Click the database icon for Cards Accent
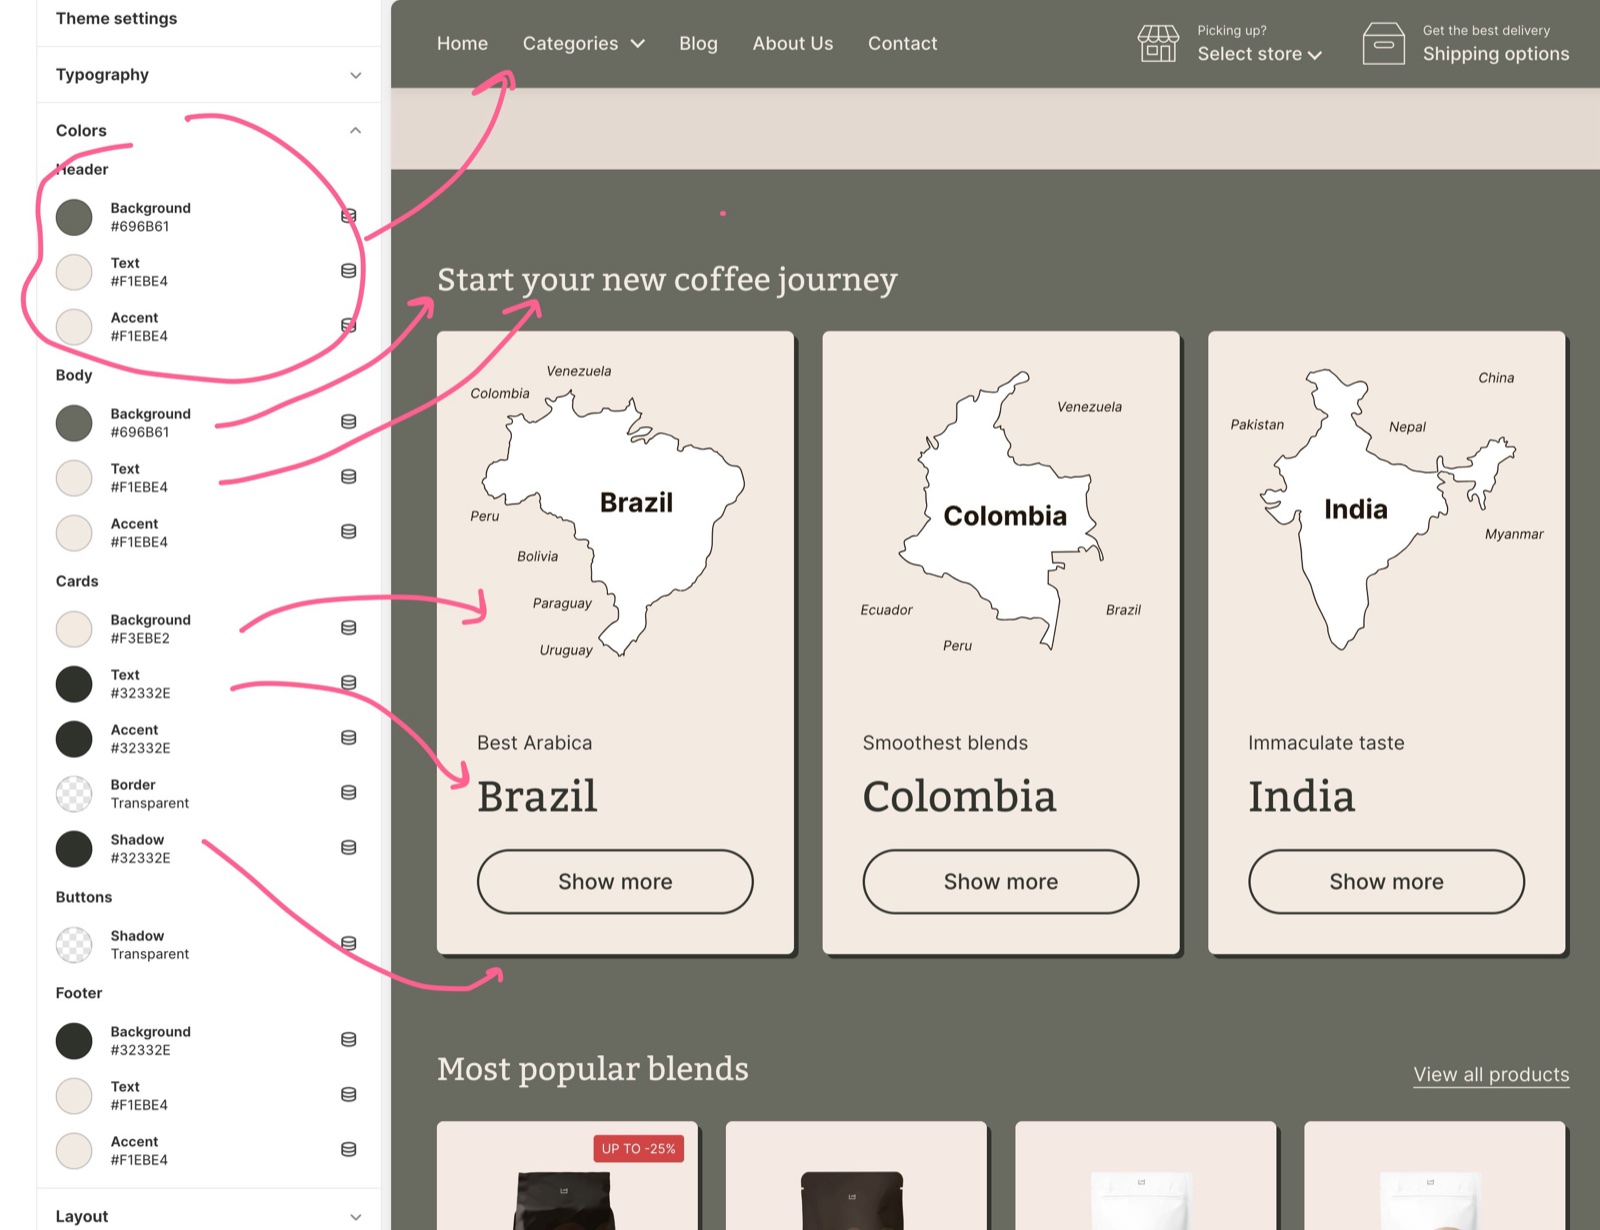 point(349,738)
